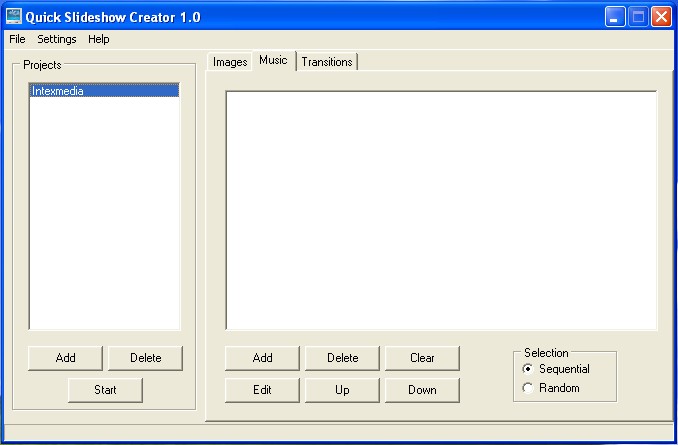This screenshot has width=678, height=445.
Task: Open the File menu
Action: coord(17,39)
